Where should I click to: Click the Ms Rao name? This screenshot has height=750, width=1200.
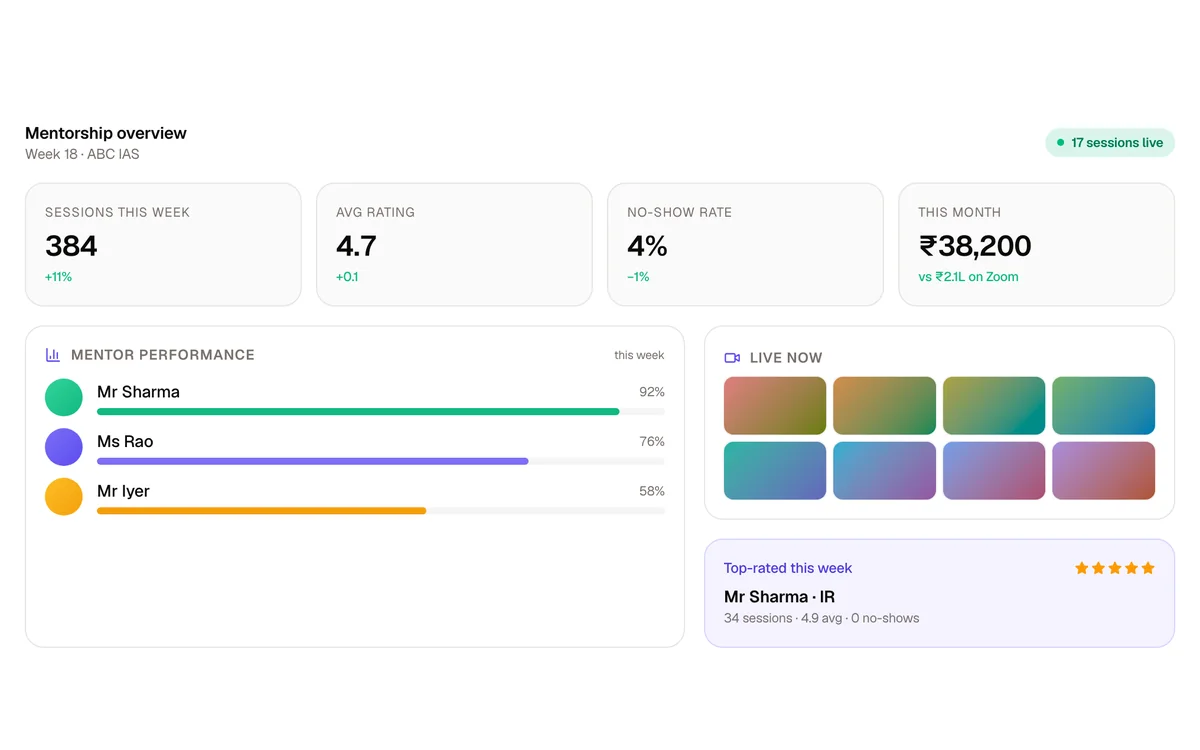coord(125,442)
